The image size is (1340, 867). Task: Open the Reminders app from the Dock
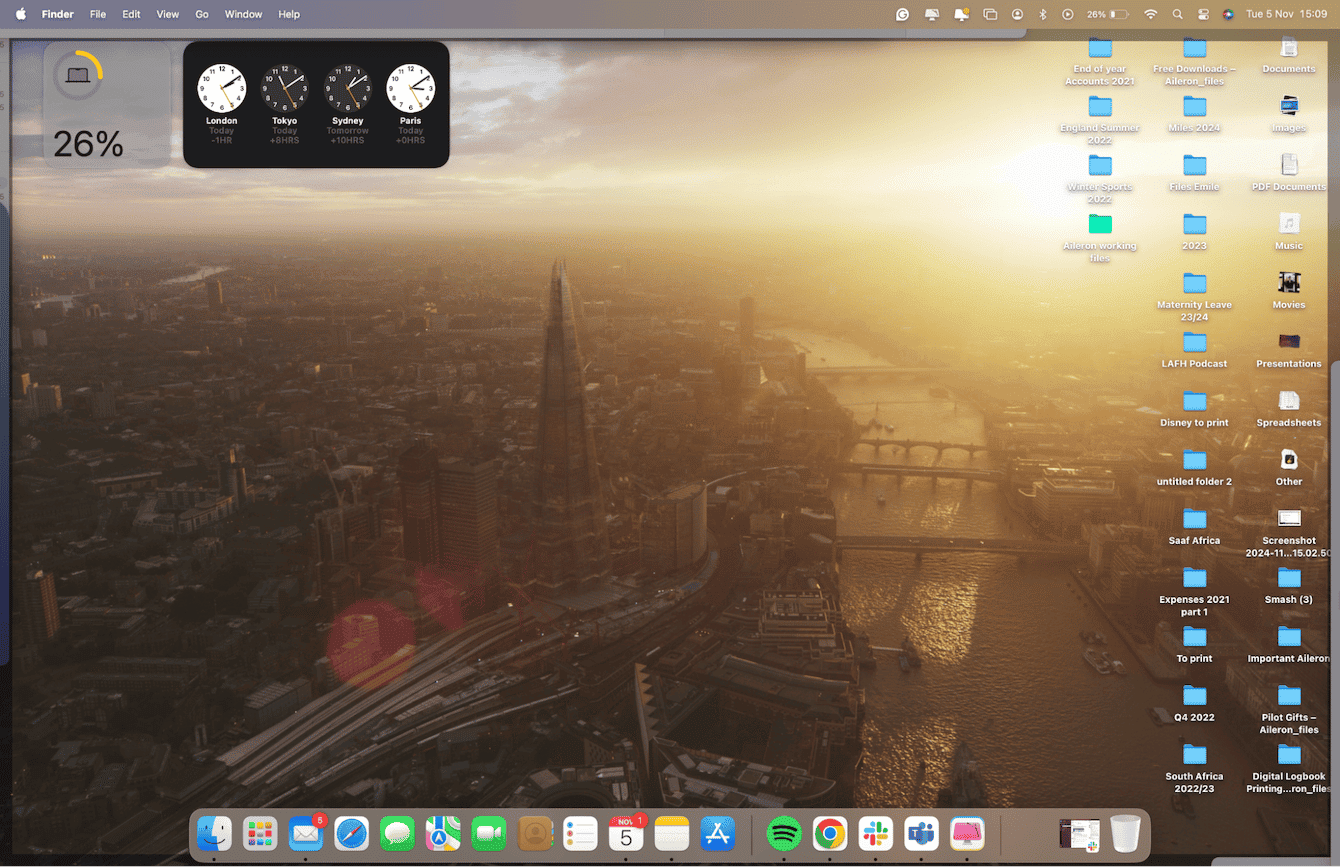pos(580,833)
